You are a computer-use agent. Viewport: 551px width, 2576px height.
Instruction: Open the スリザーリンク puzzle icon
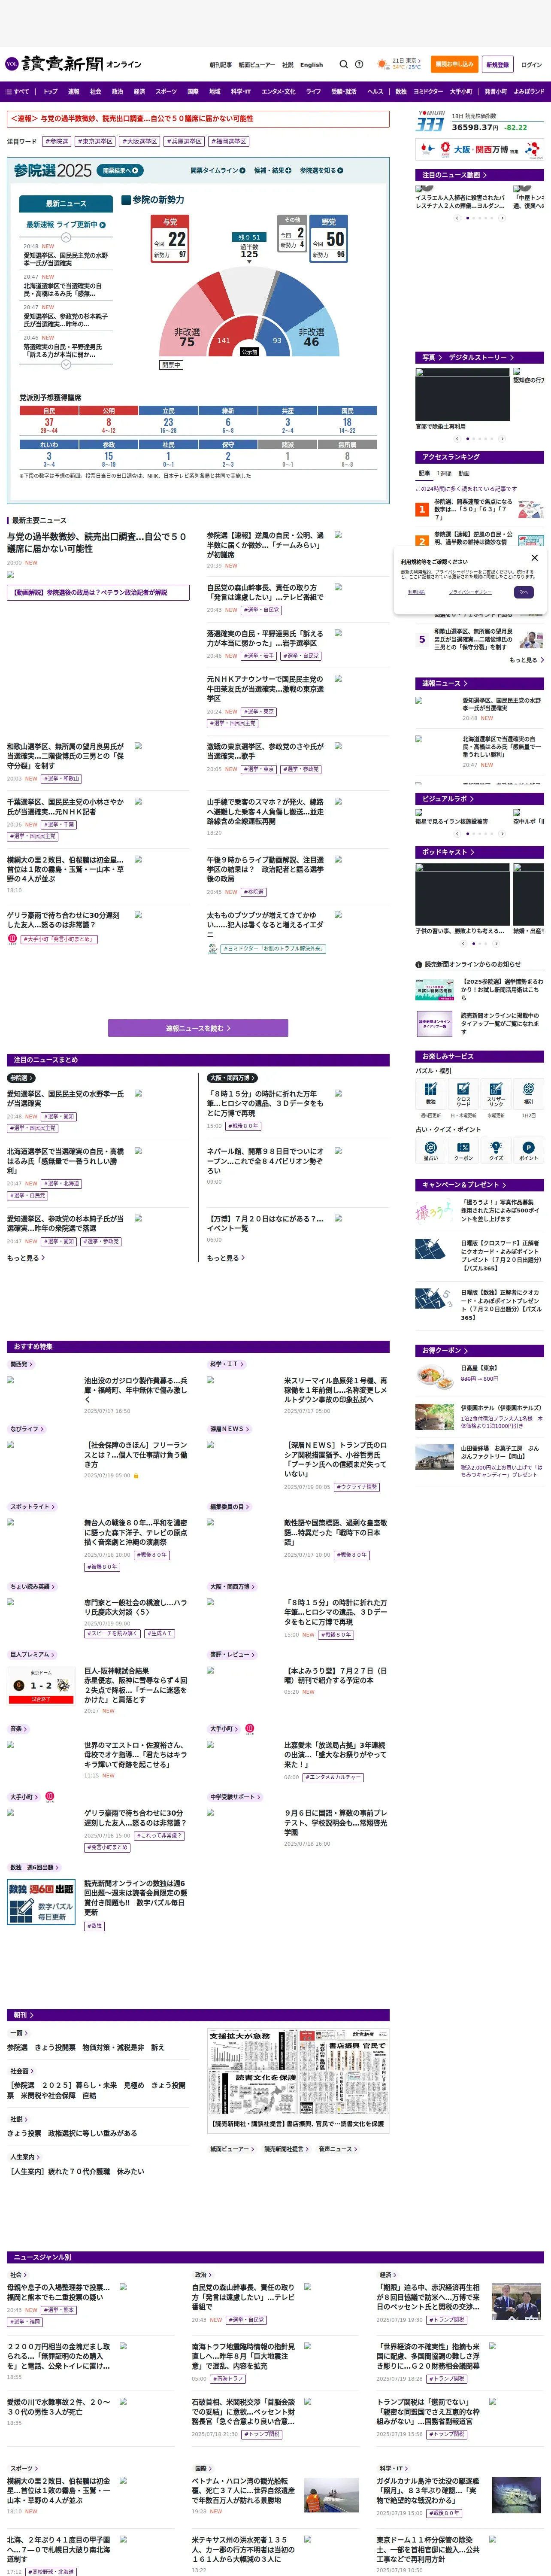(x=496, y=1093)
